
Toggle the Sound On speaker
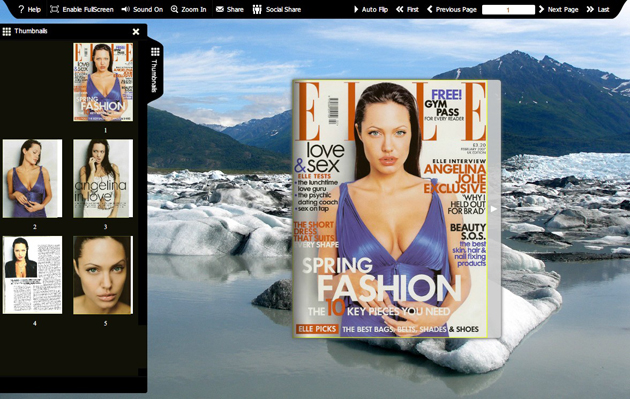142,9
